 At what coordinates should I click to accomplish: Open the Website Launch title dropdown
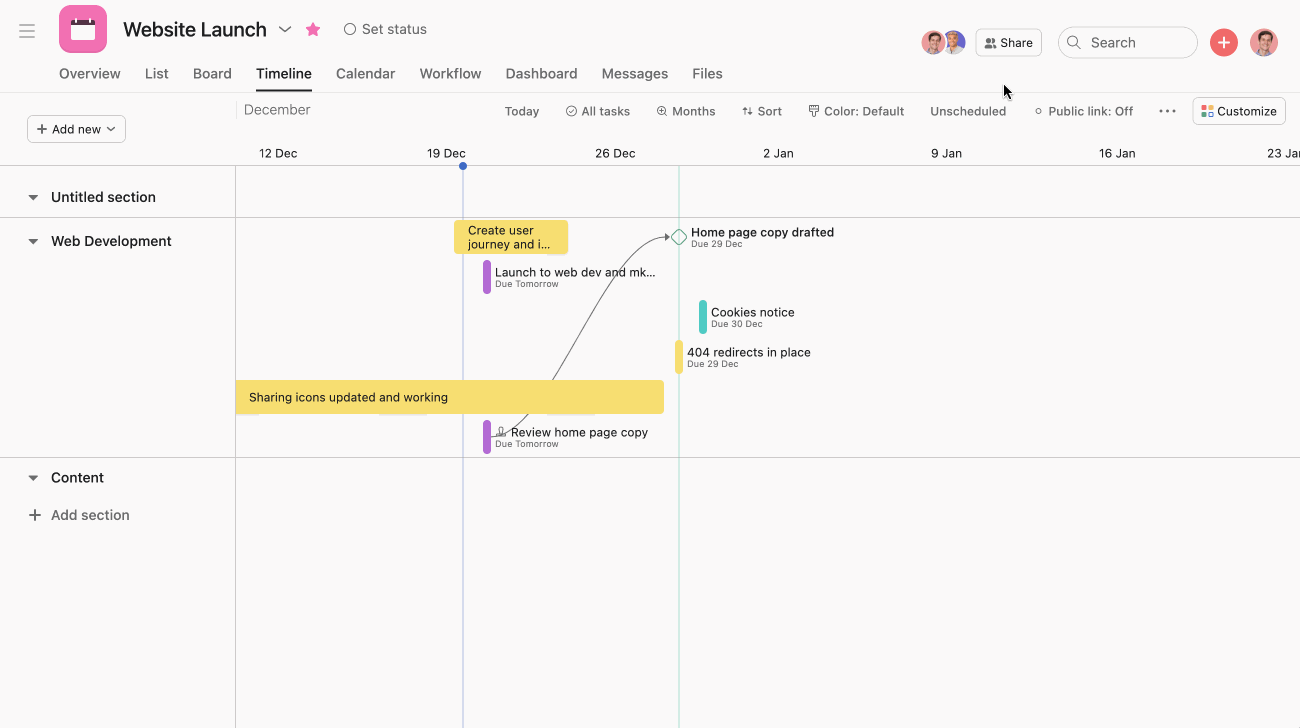point(285,29)
